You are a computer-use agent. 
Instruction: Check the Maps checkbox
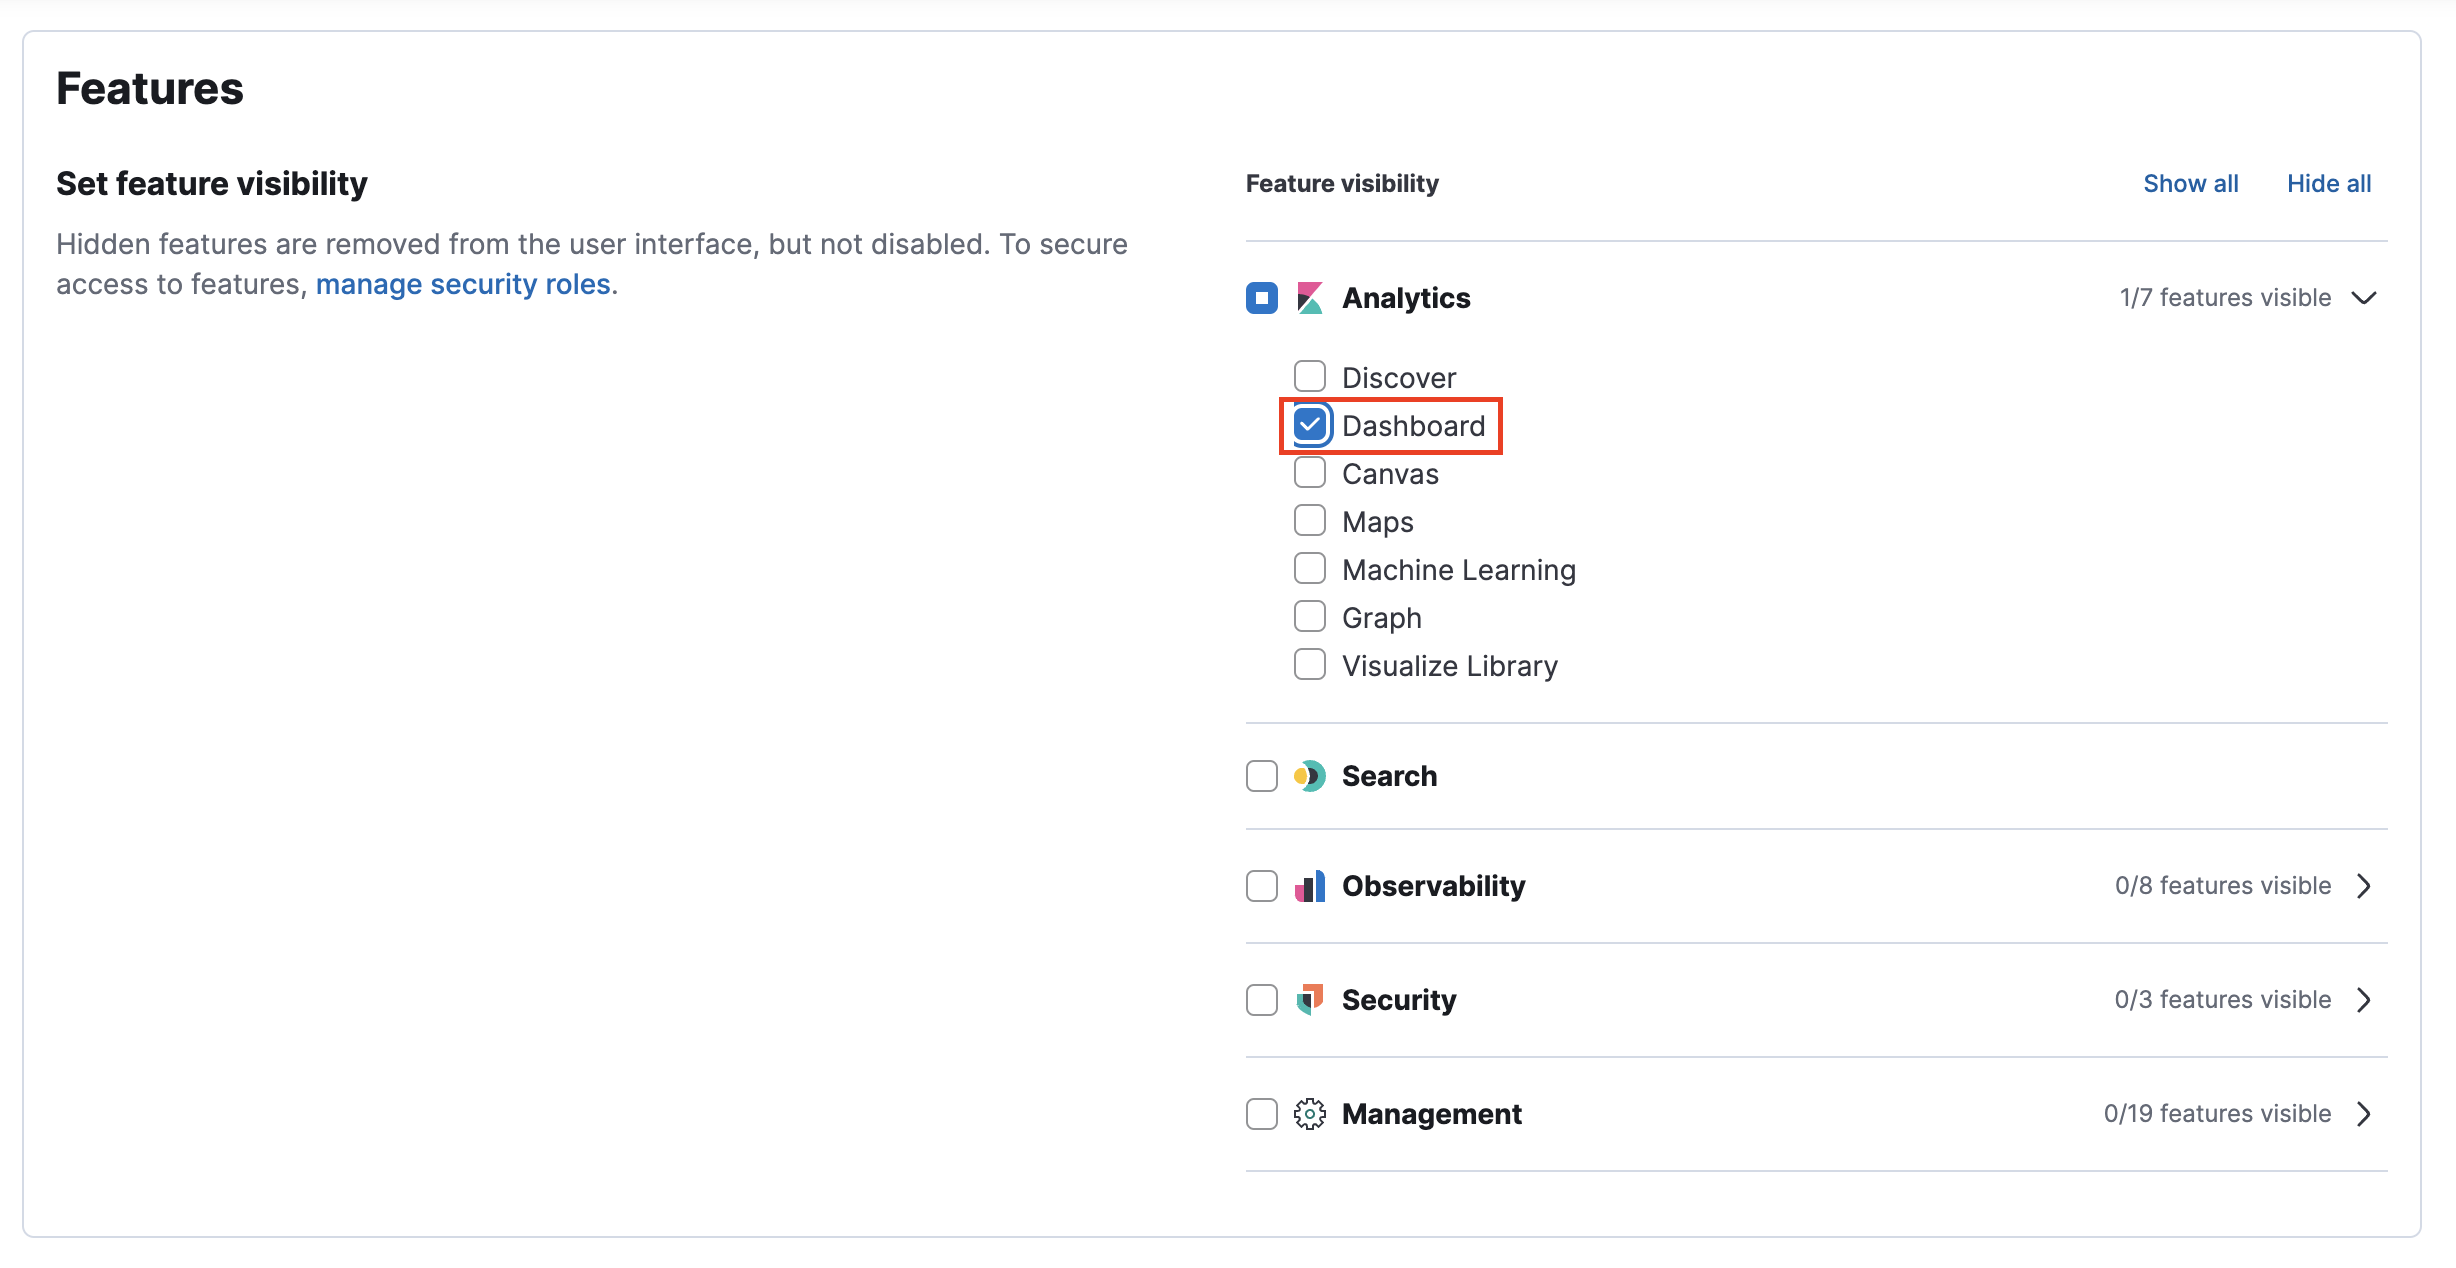pos(1309,520)
